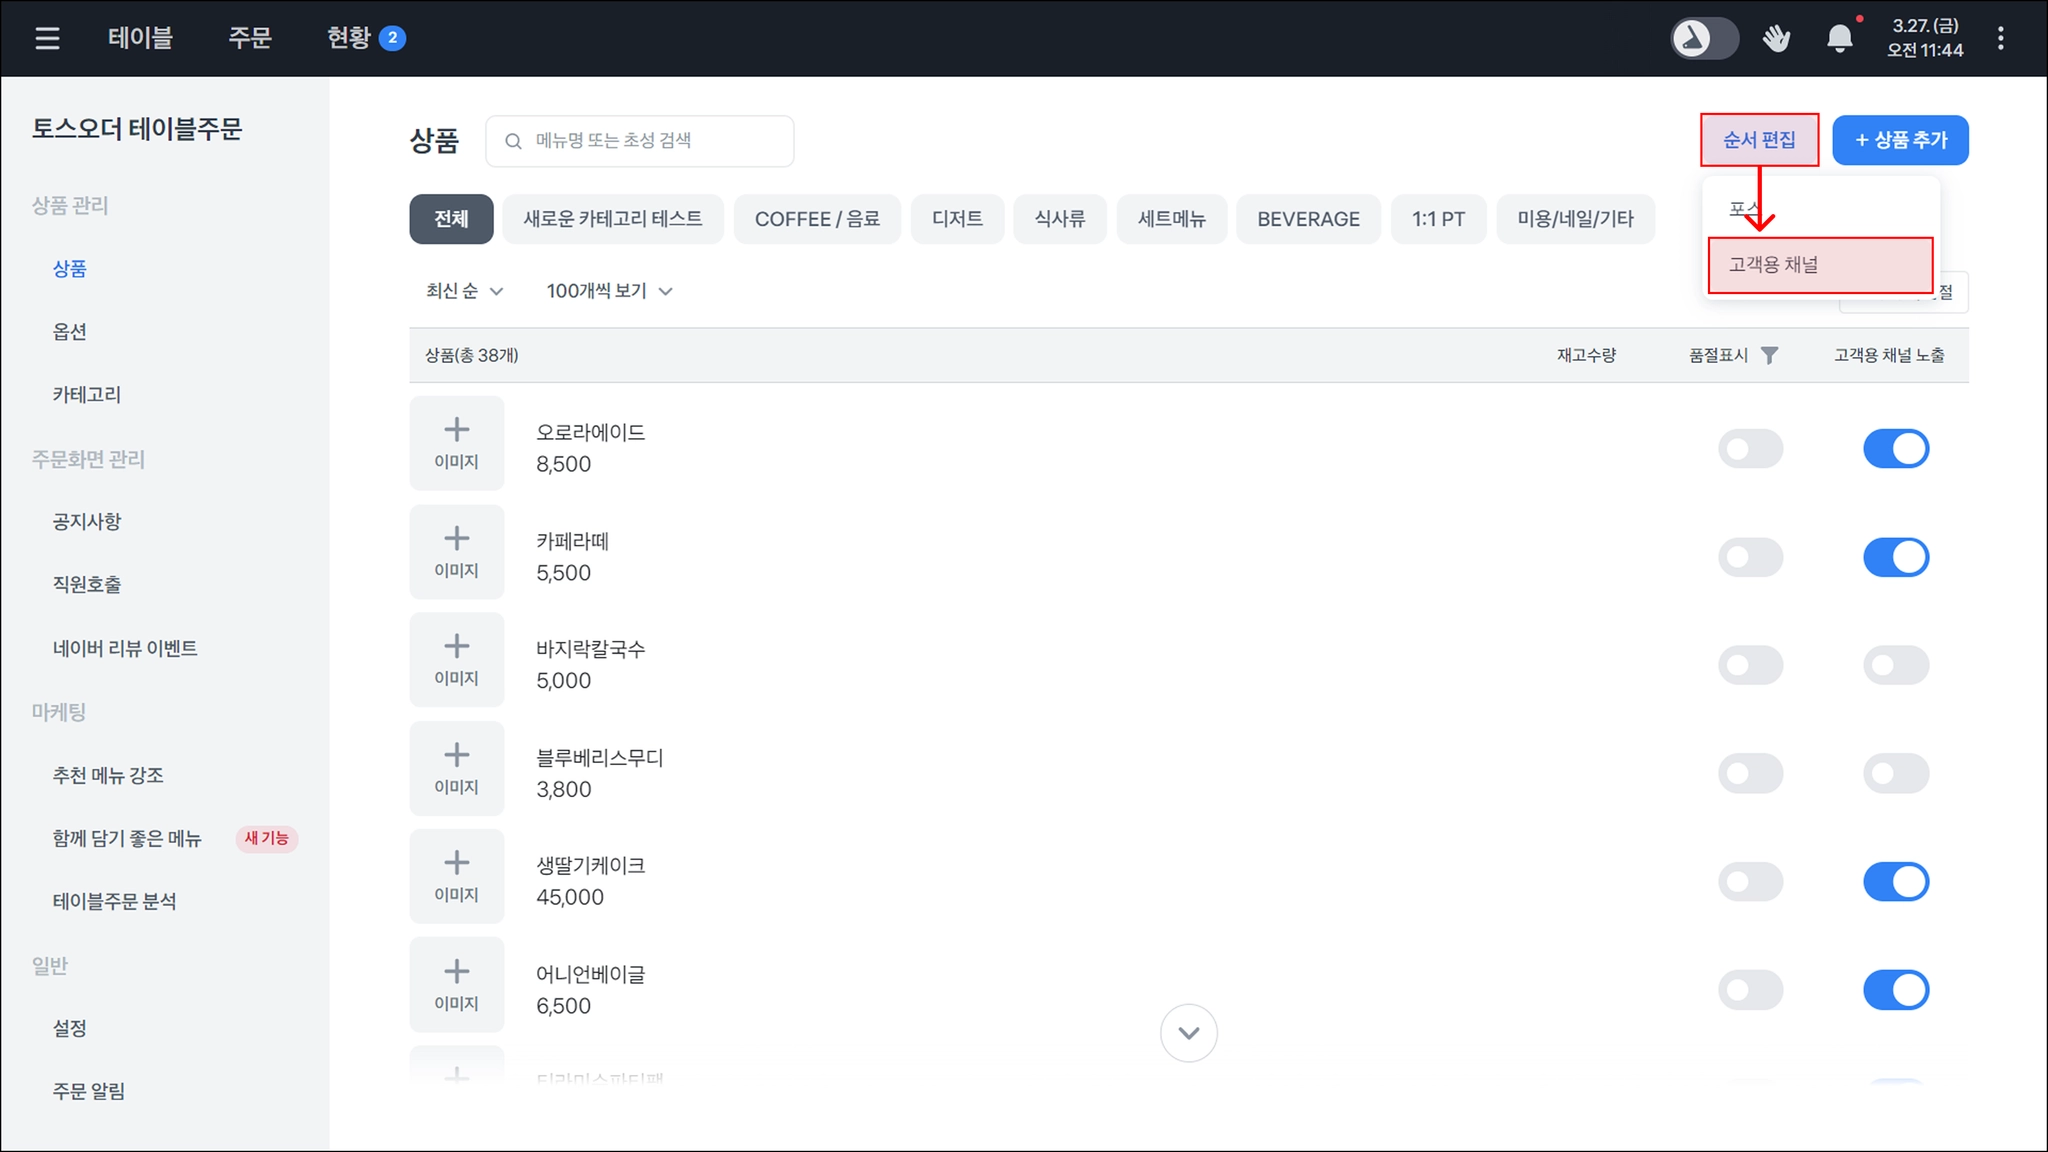Click the staff call hand icon
This screenshot has height=1152, width=2048.
(1776, 39)
